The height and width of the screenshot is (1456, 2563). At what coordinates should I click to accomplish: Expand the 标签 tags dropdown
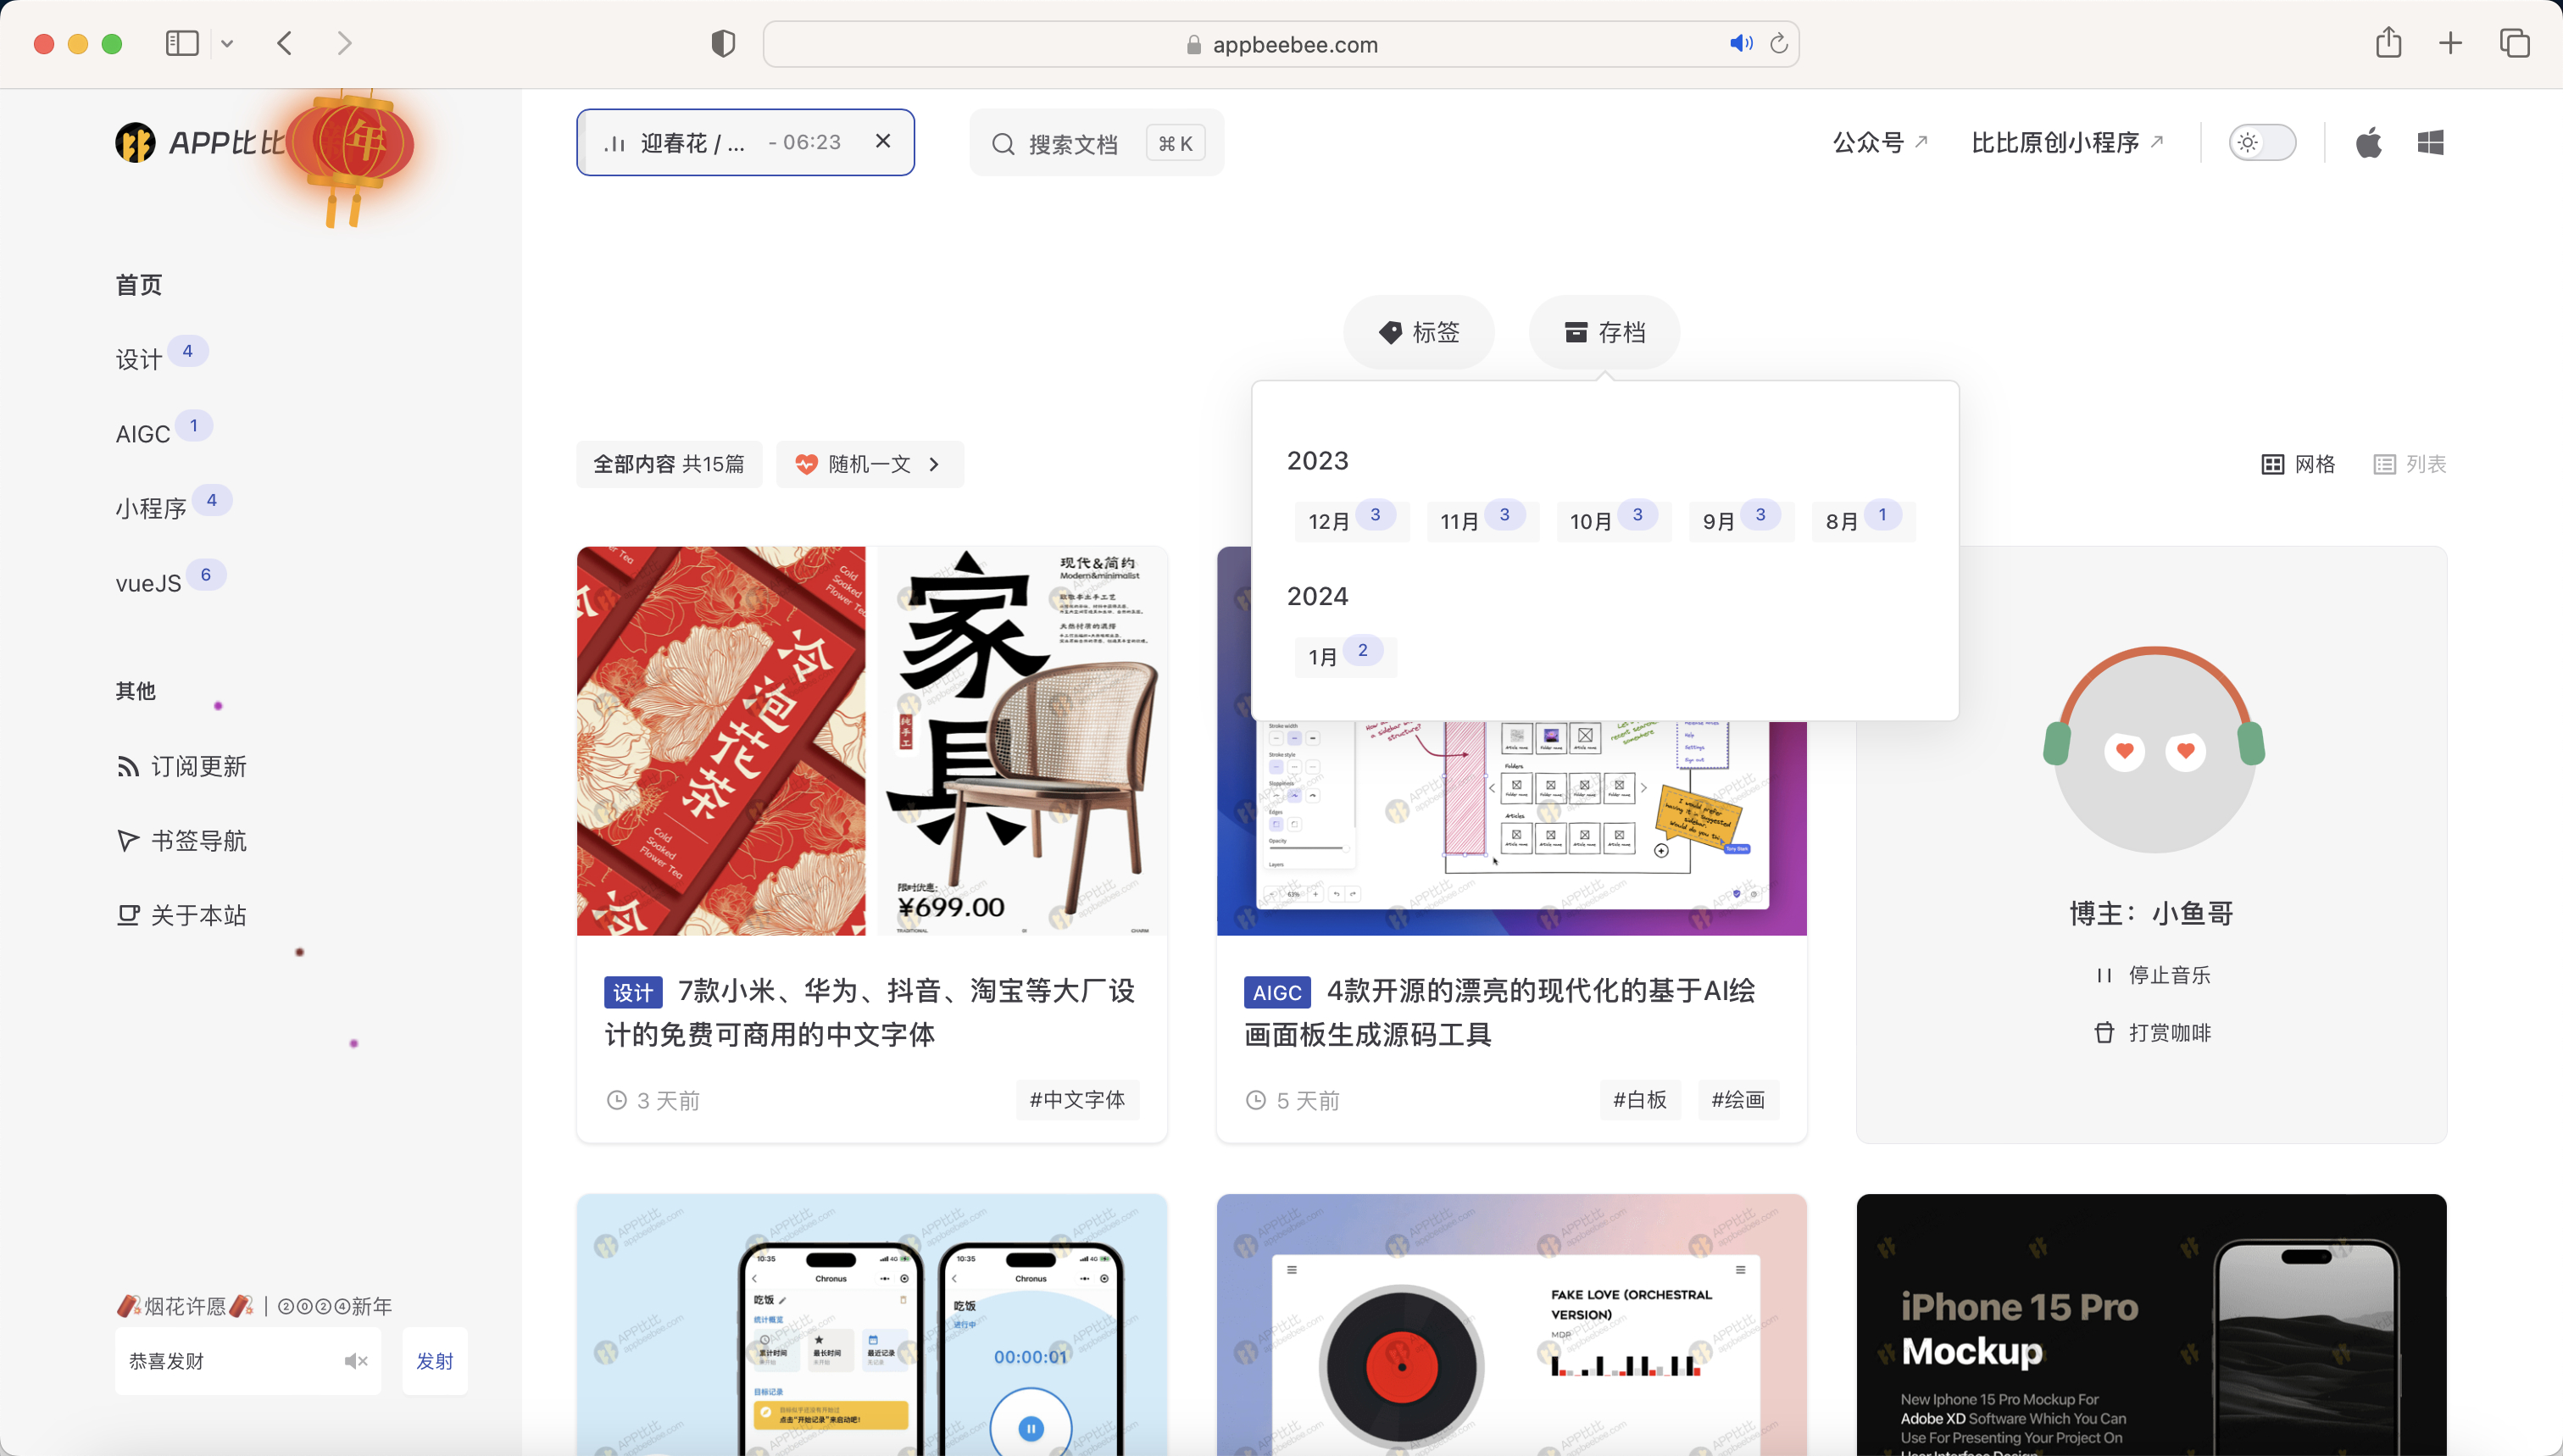[1418, 332]
